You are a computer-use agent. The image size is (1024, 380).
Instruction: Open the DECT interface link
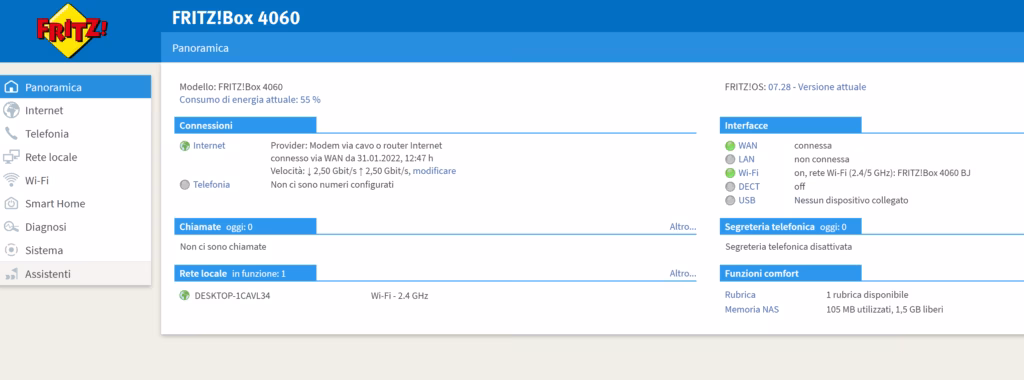[749, 187]
